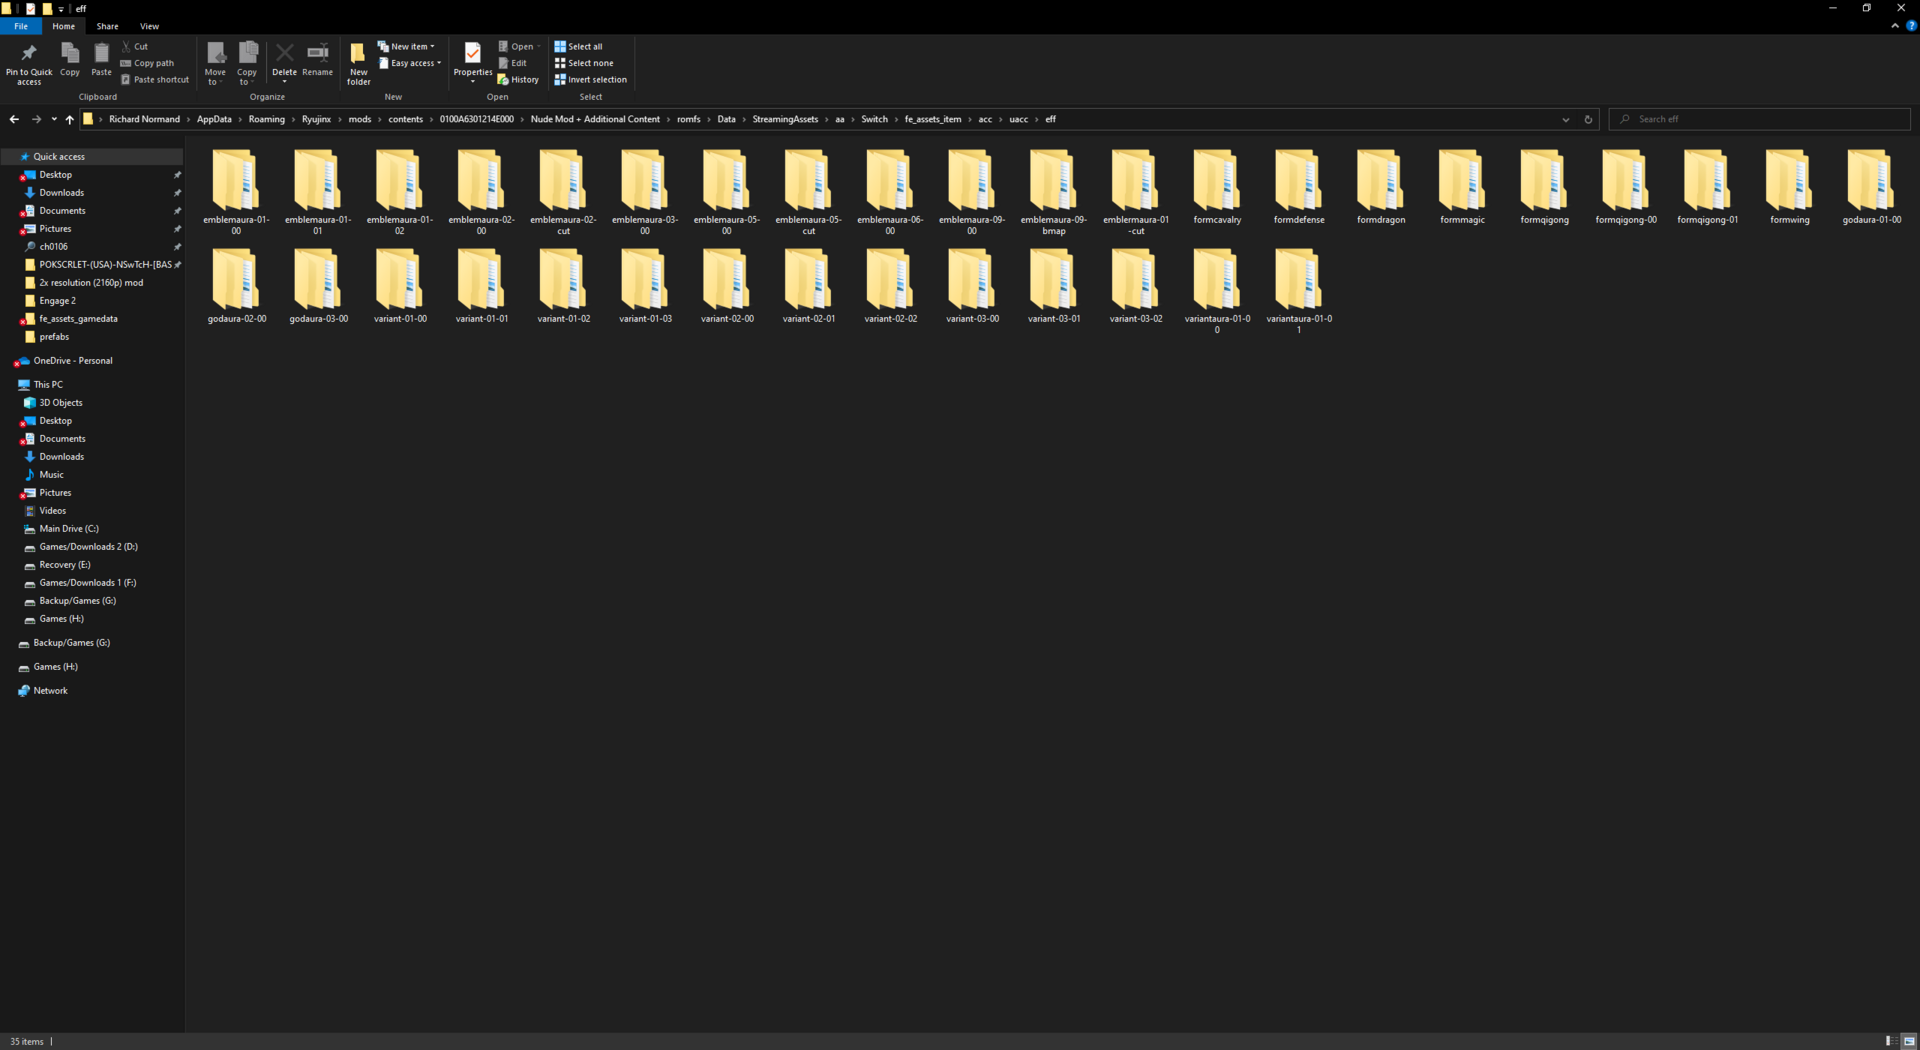
Task: Select This PC in navigation pane
Action: (48, 385)
